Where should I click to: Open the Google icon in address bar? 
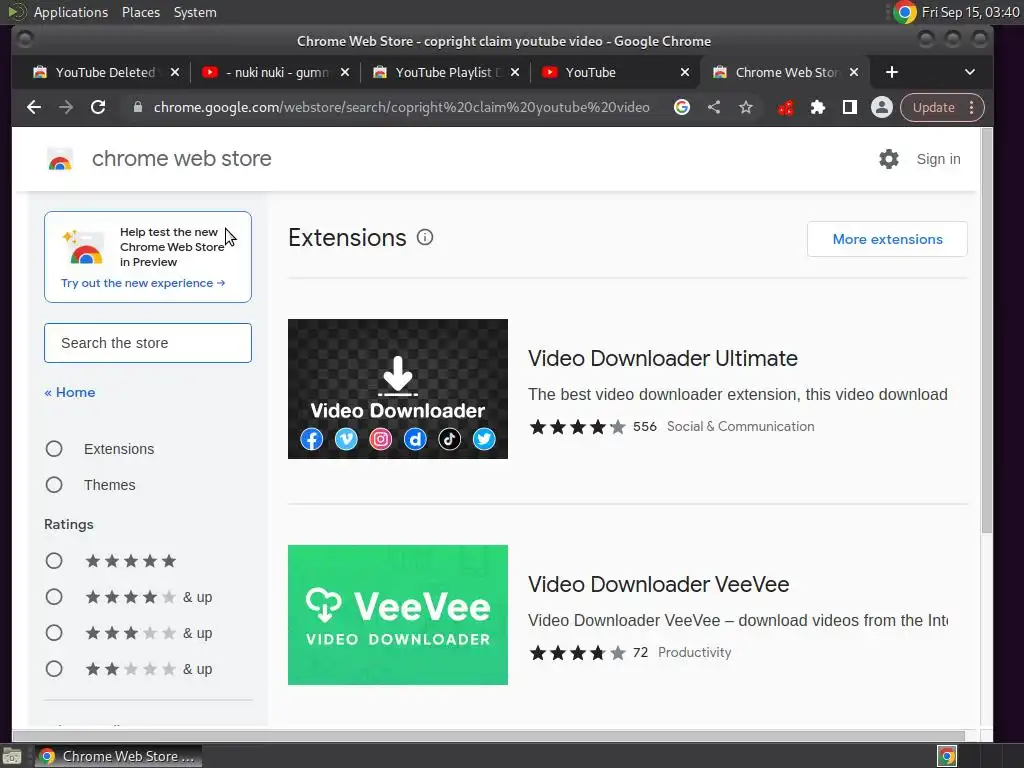(682, 107)
